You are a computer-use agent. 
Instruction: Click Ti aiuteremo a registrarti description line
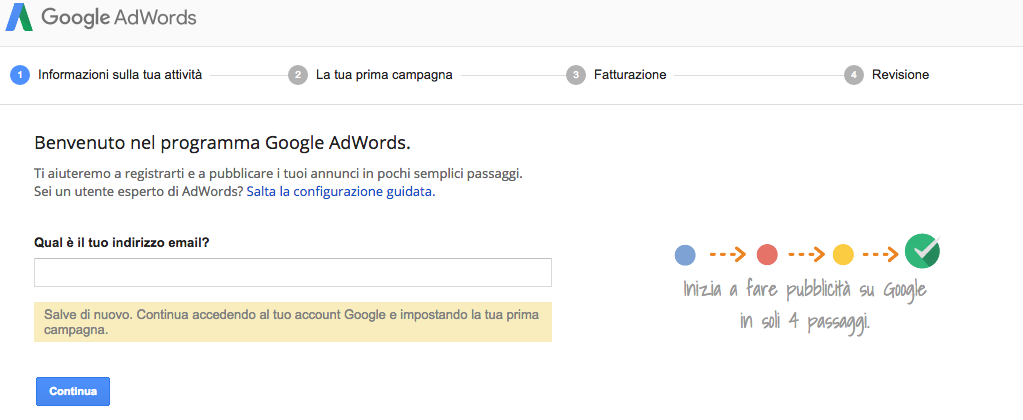point(279,174)
